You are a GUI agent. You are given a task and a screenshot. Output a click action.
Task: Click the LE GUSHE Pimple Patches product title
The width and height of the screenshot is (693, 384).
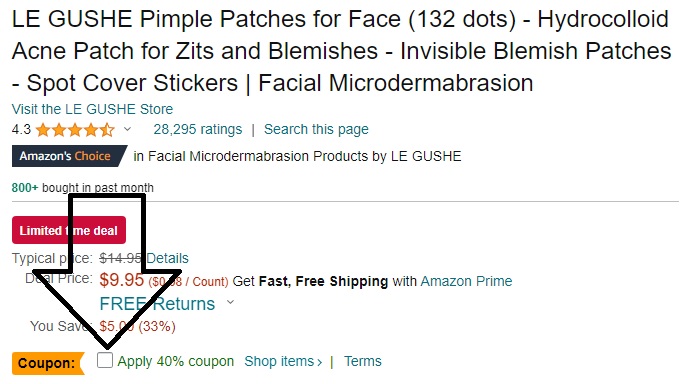point(341,51)
